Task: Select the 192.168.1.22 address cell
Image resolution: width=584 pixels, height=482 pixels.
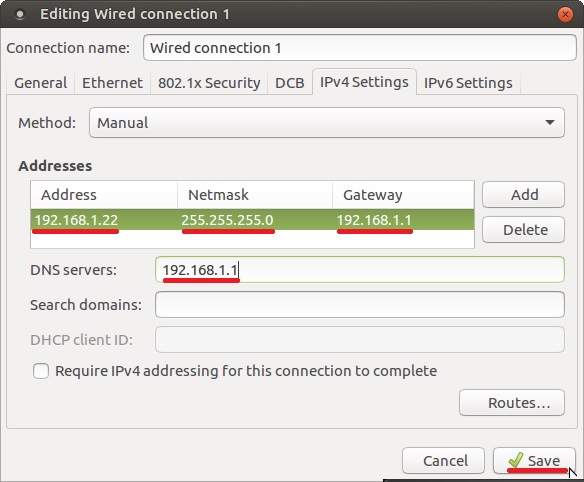Action: (x=76, y=220)
